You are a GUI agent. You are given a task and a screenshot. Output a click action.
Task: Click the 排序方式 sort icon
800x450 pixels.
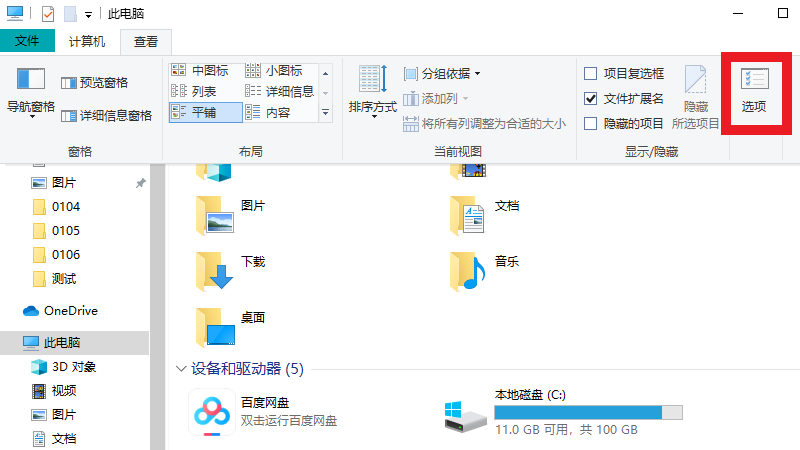(372, 90)
